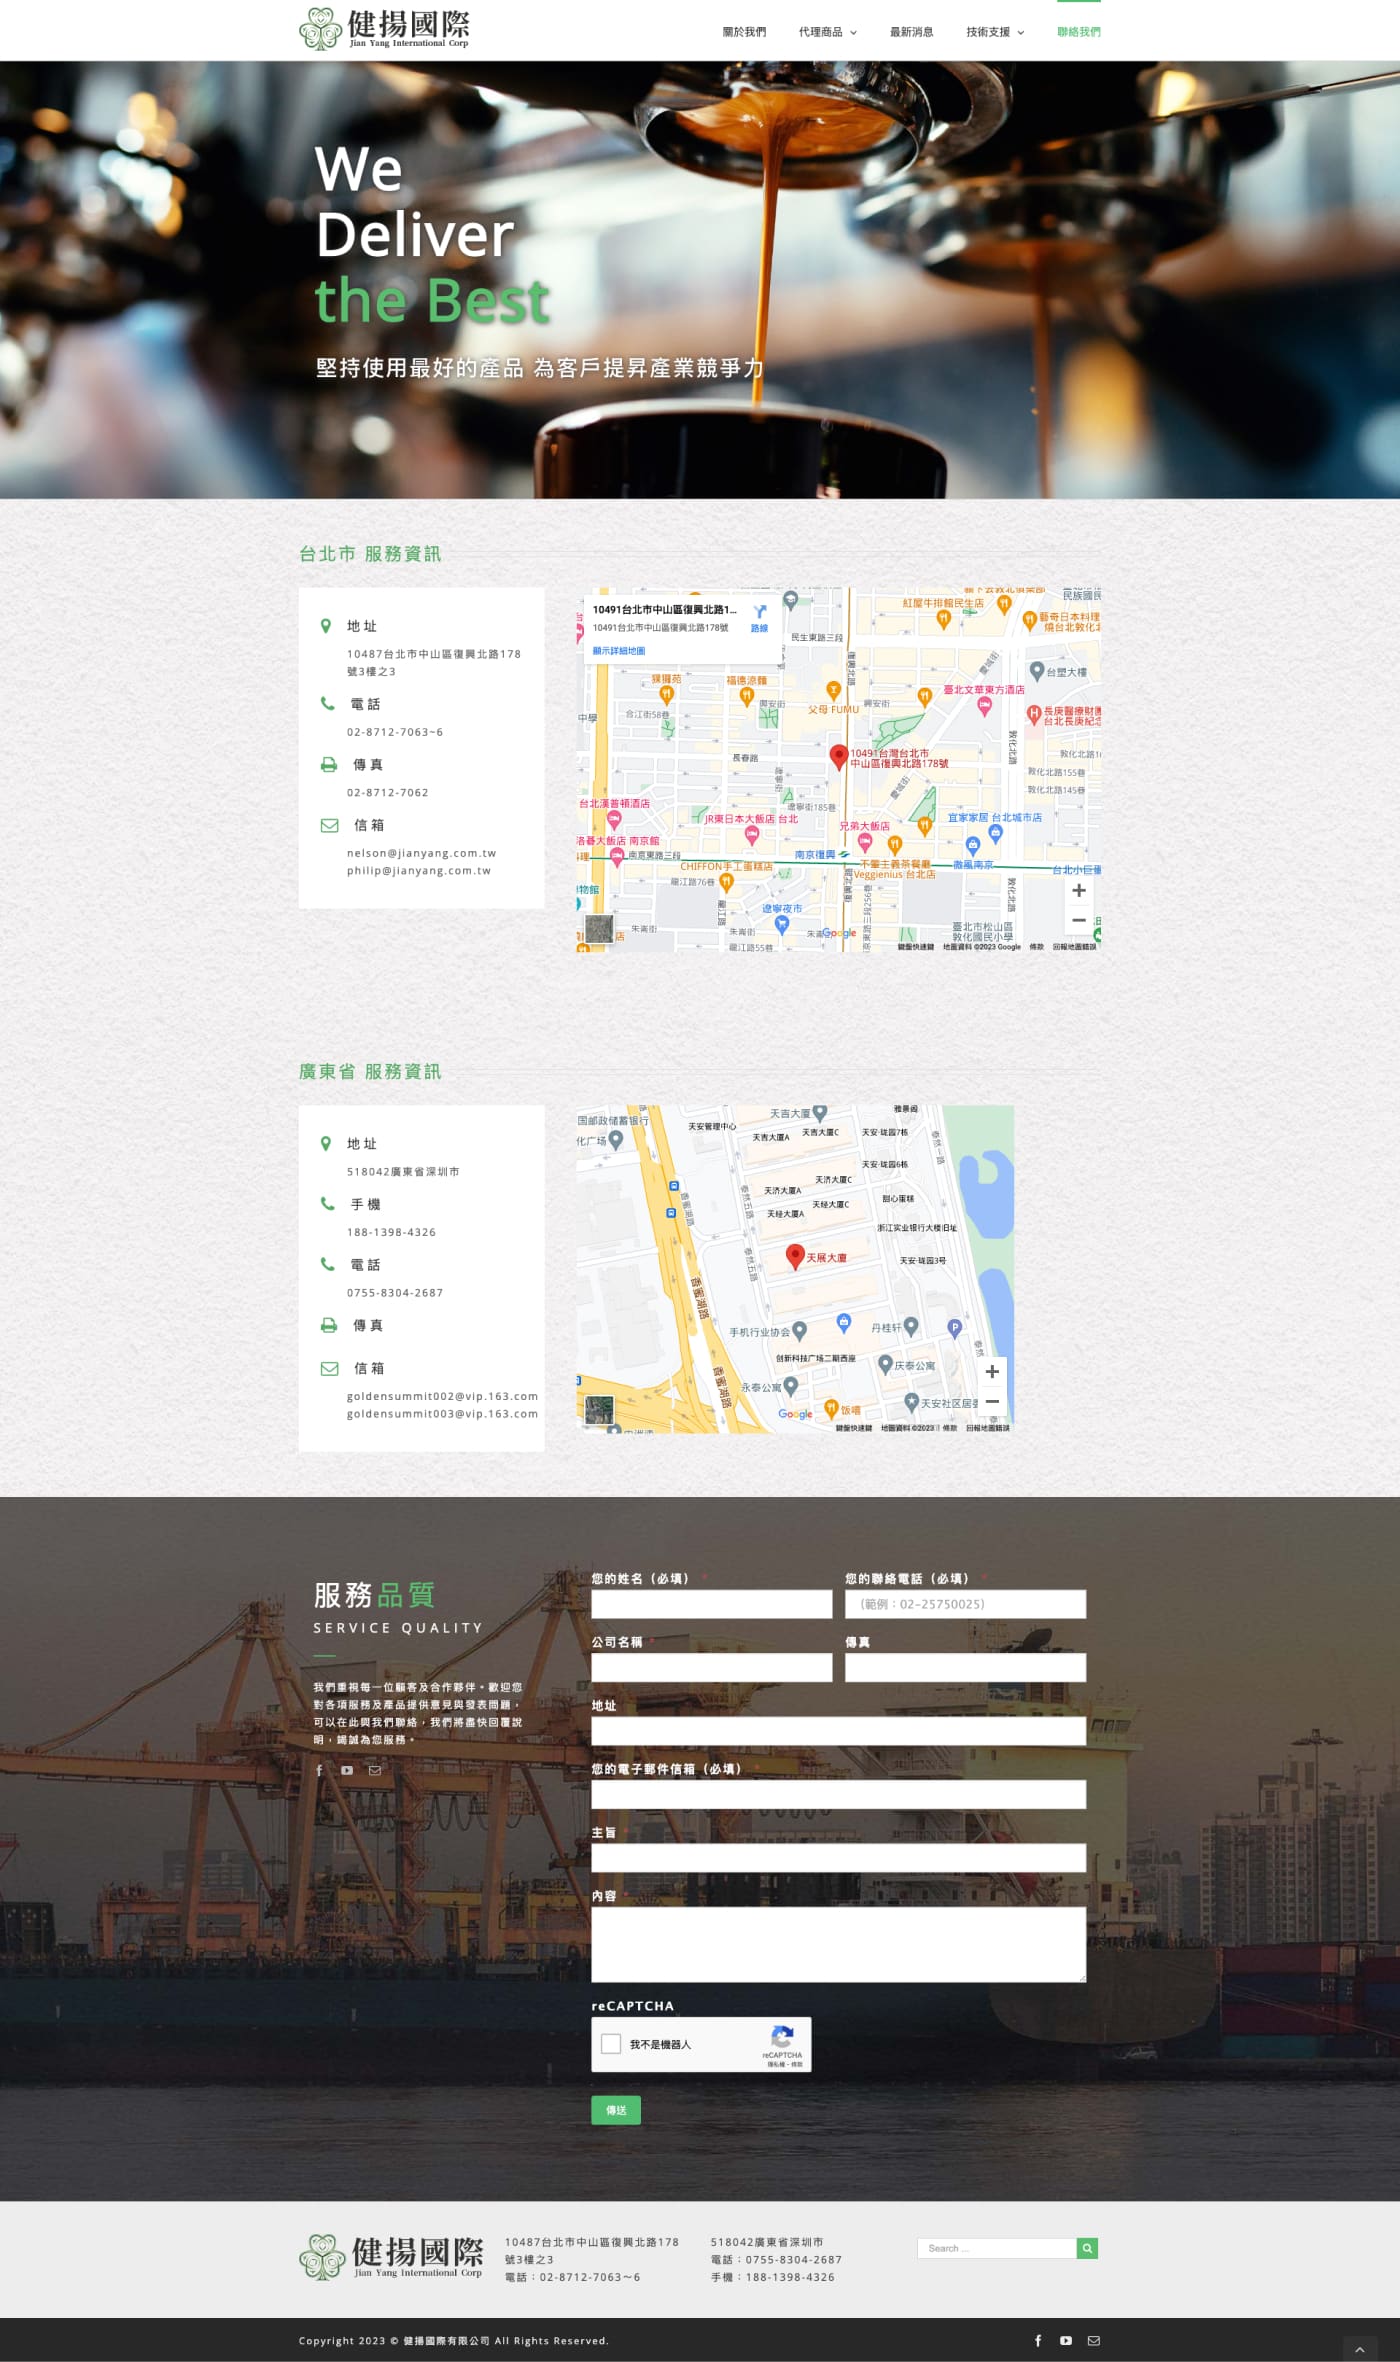Click the footer search magnifier button
1400x2362 pixels.
pyautogui.click(x=1087, y=2248)
